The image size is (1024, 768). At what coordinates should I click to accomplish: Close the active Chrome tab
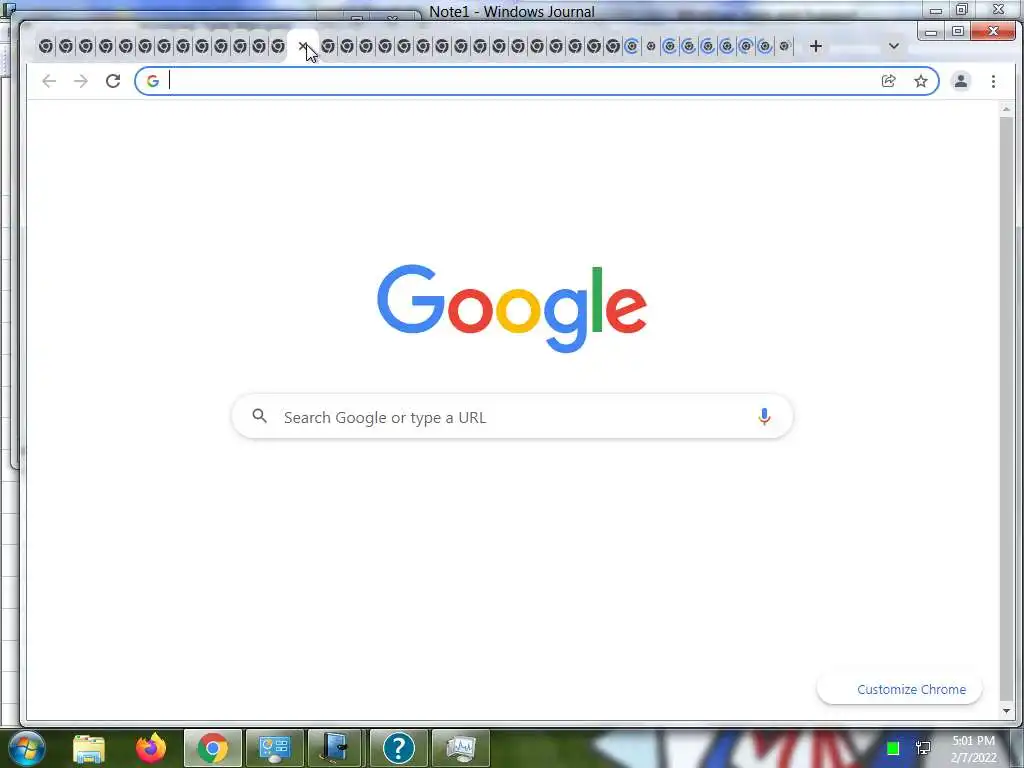click(303, 46)
